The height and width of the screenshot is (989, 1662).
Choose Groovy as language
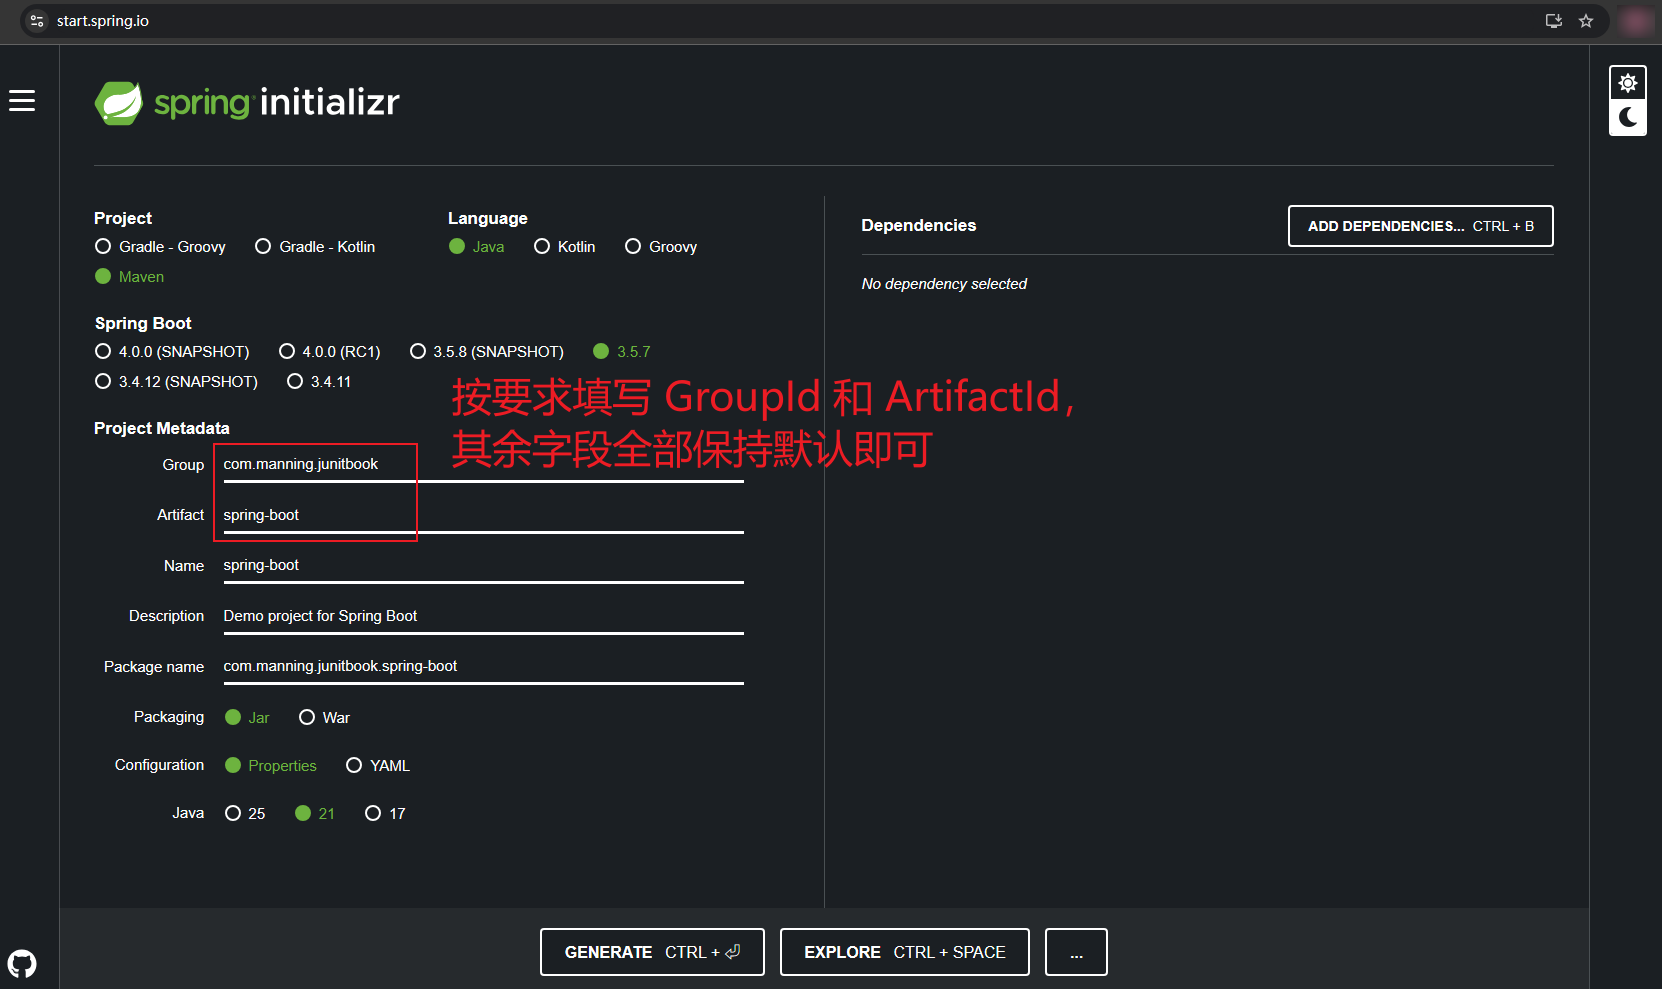(x=661, y=247)
